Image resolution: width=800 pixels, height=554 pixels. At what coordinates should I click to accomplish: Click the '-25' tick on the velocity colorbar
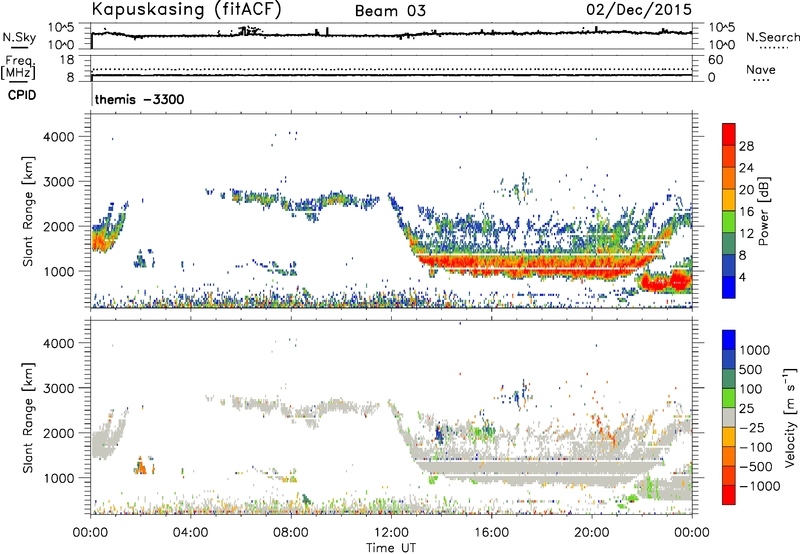(x=752, y=427)
